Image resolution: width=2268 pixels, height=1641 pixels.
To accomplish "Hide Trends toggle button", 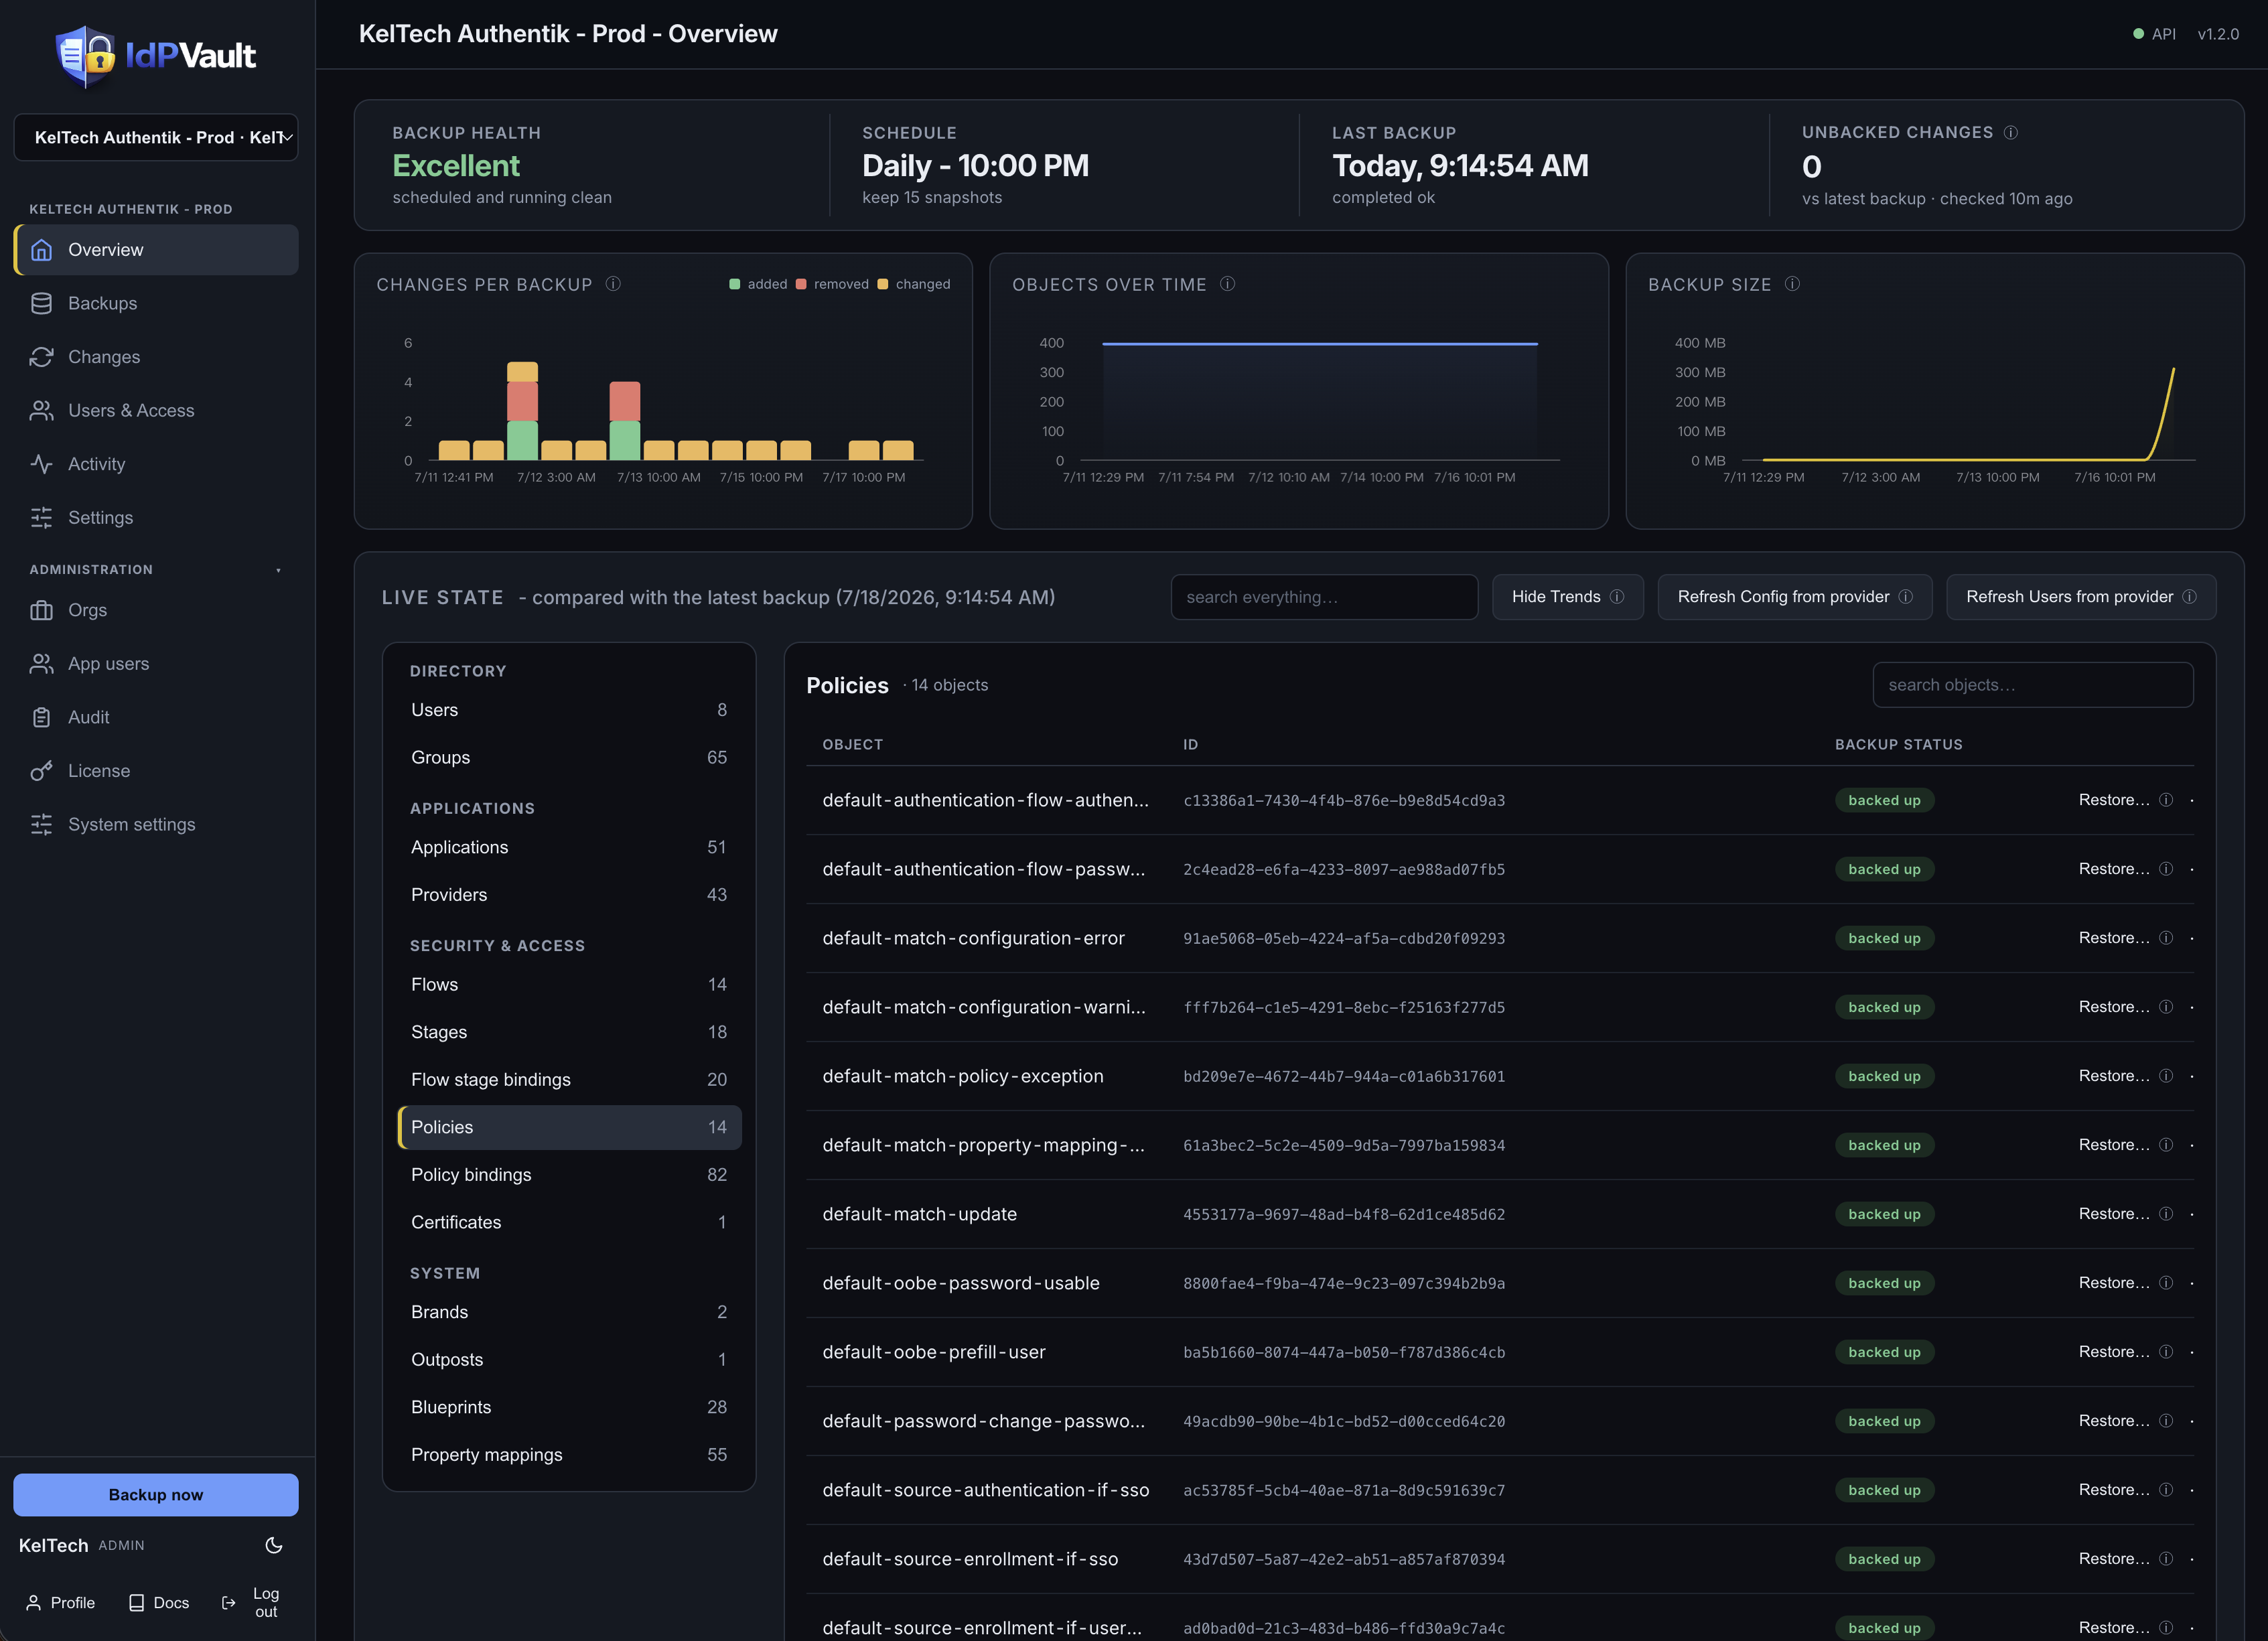I will coord(1567,597).
